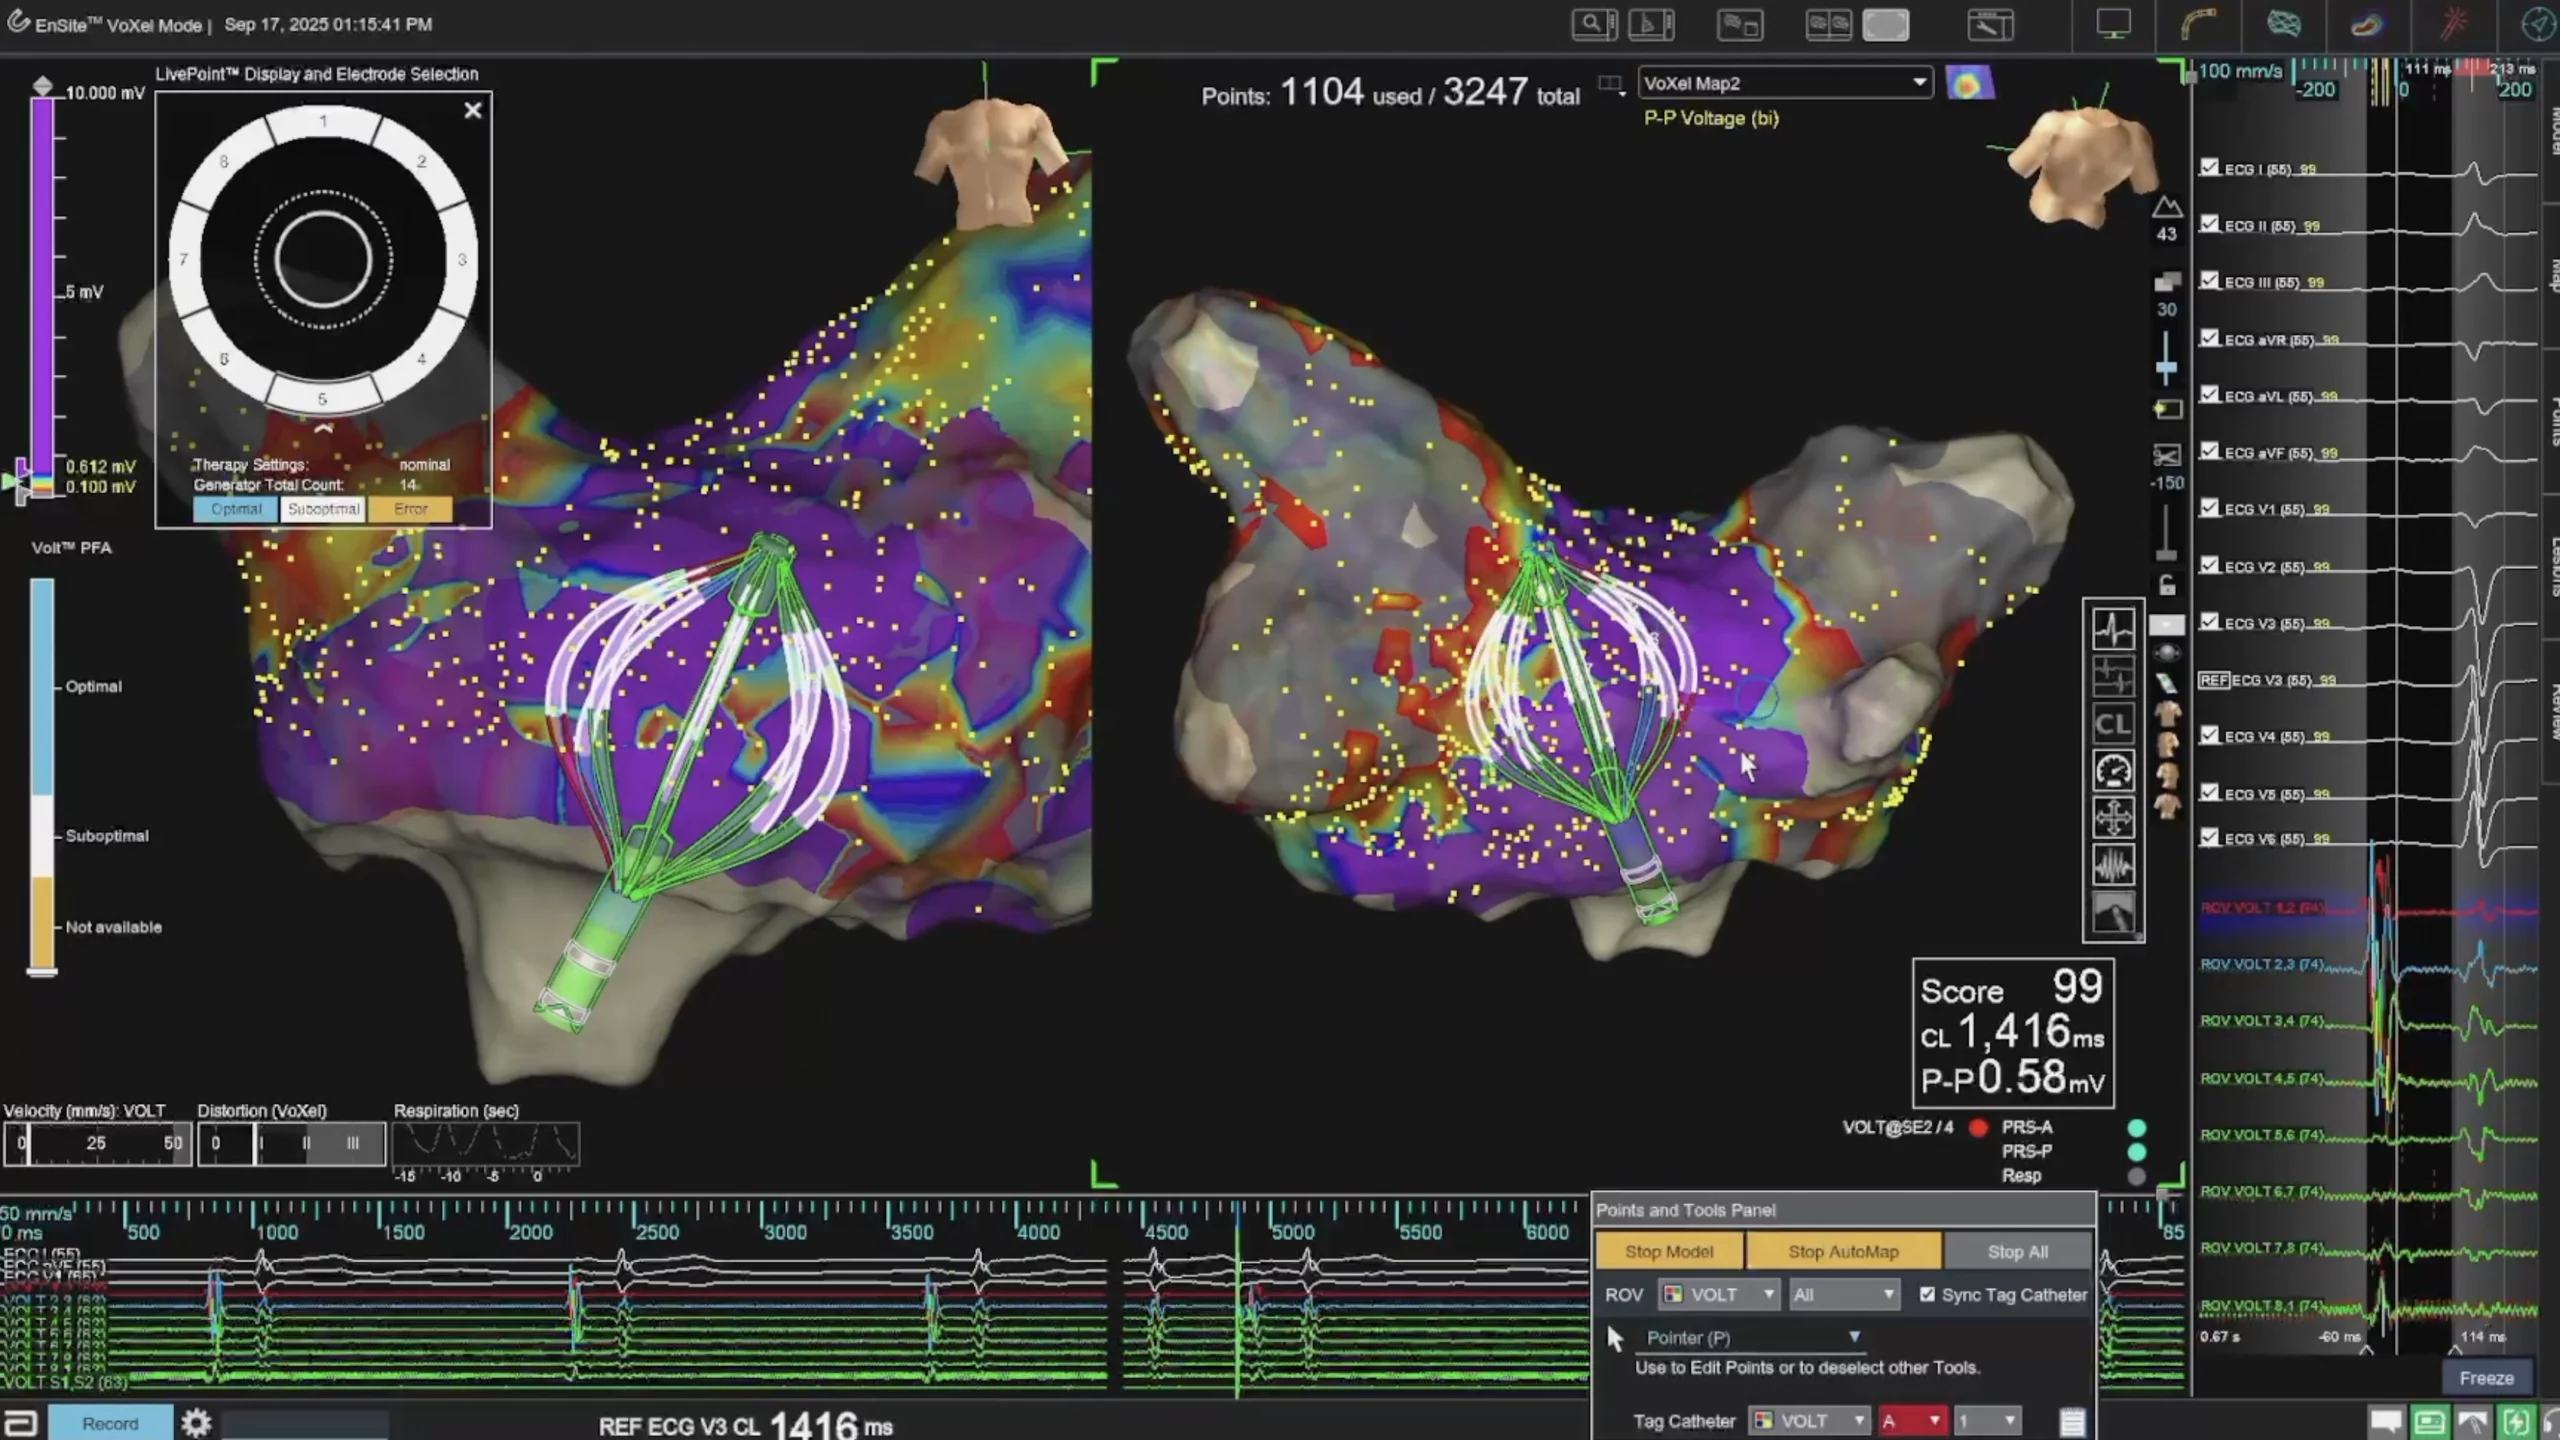Open the mesh model icon in top toolbar

click(2283, 24)
